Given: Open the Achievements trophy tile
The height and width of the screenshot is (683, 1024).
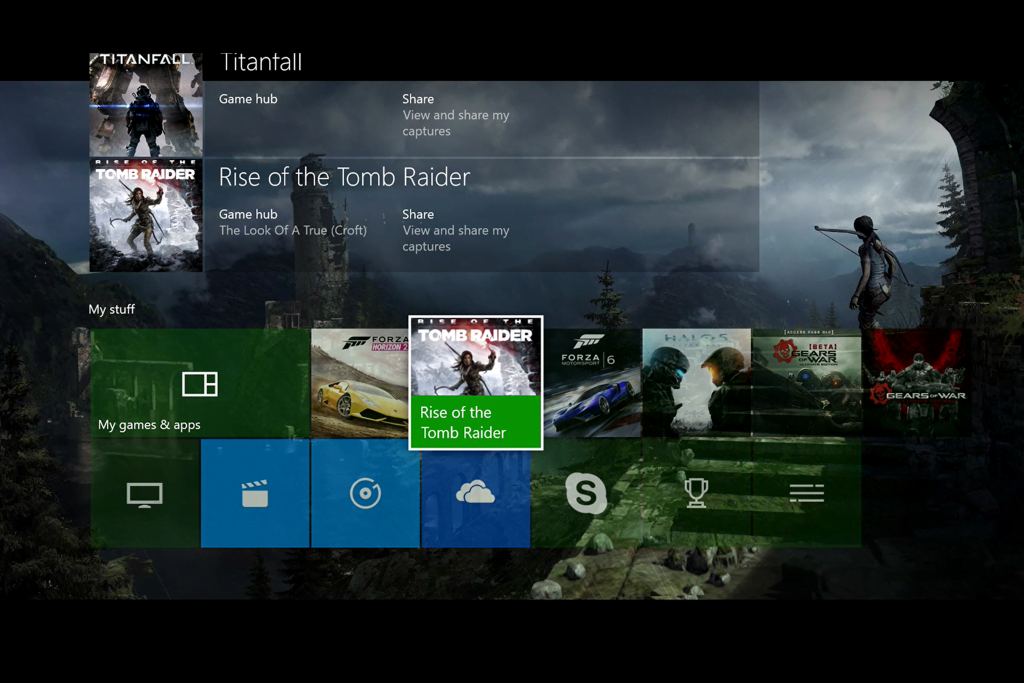Looking at the screenshot, I should click(x=696, y=493).
